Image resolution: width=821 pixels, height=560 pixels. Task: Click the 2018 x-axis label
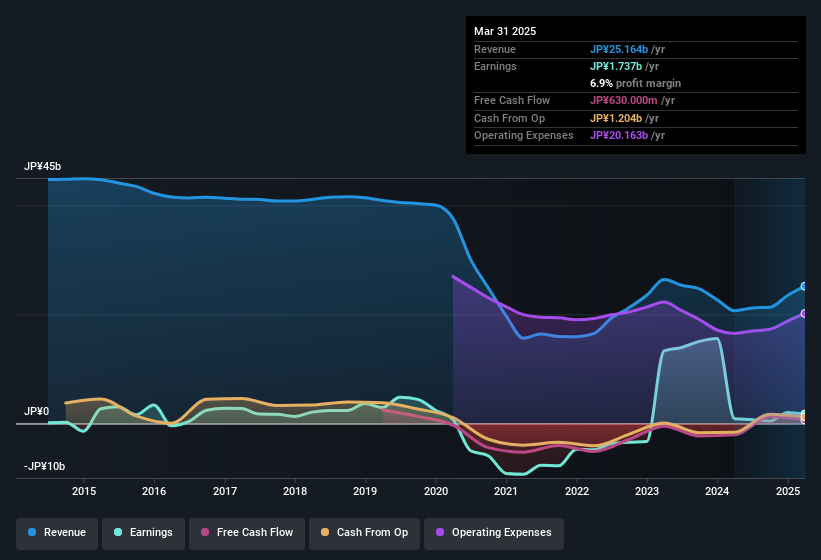(295, 491)
